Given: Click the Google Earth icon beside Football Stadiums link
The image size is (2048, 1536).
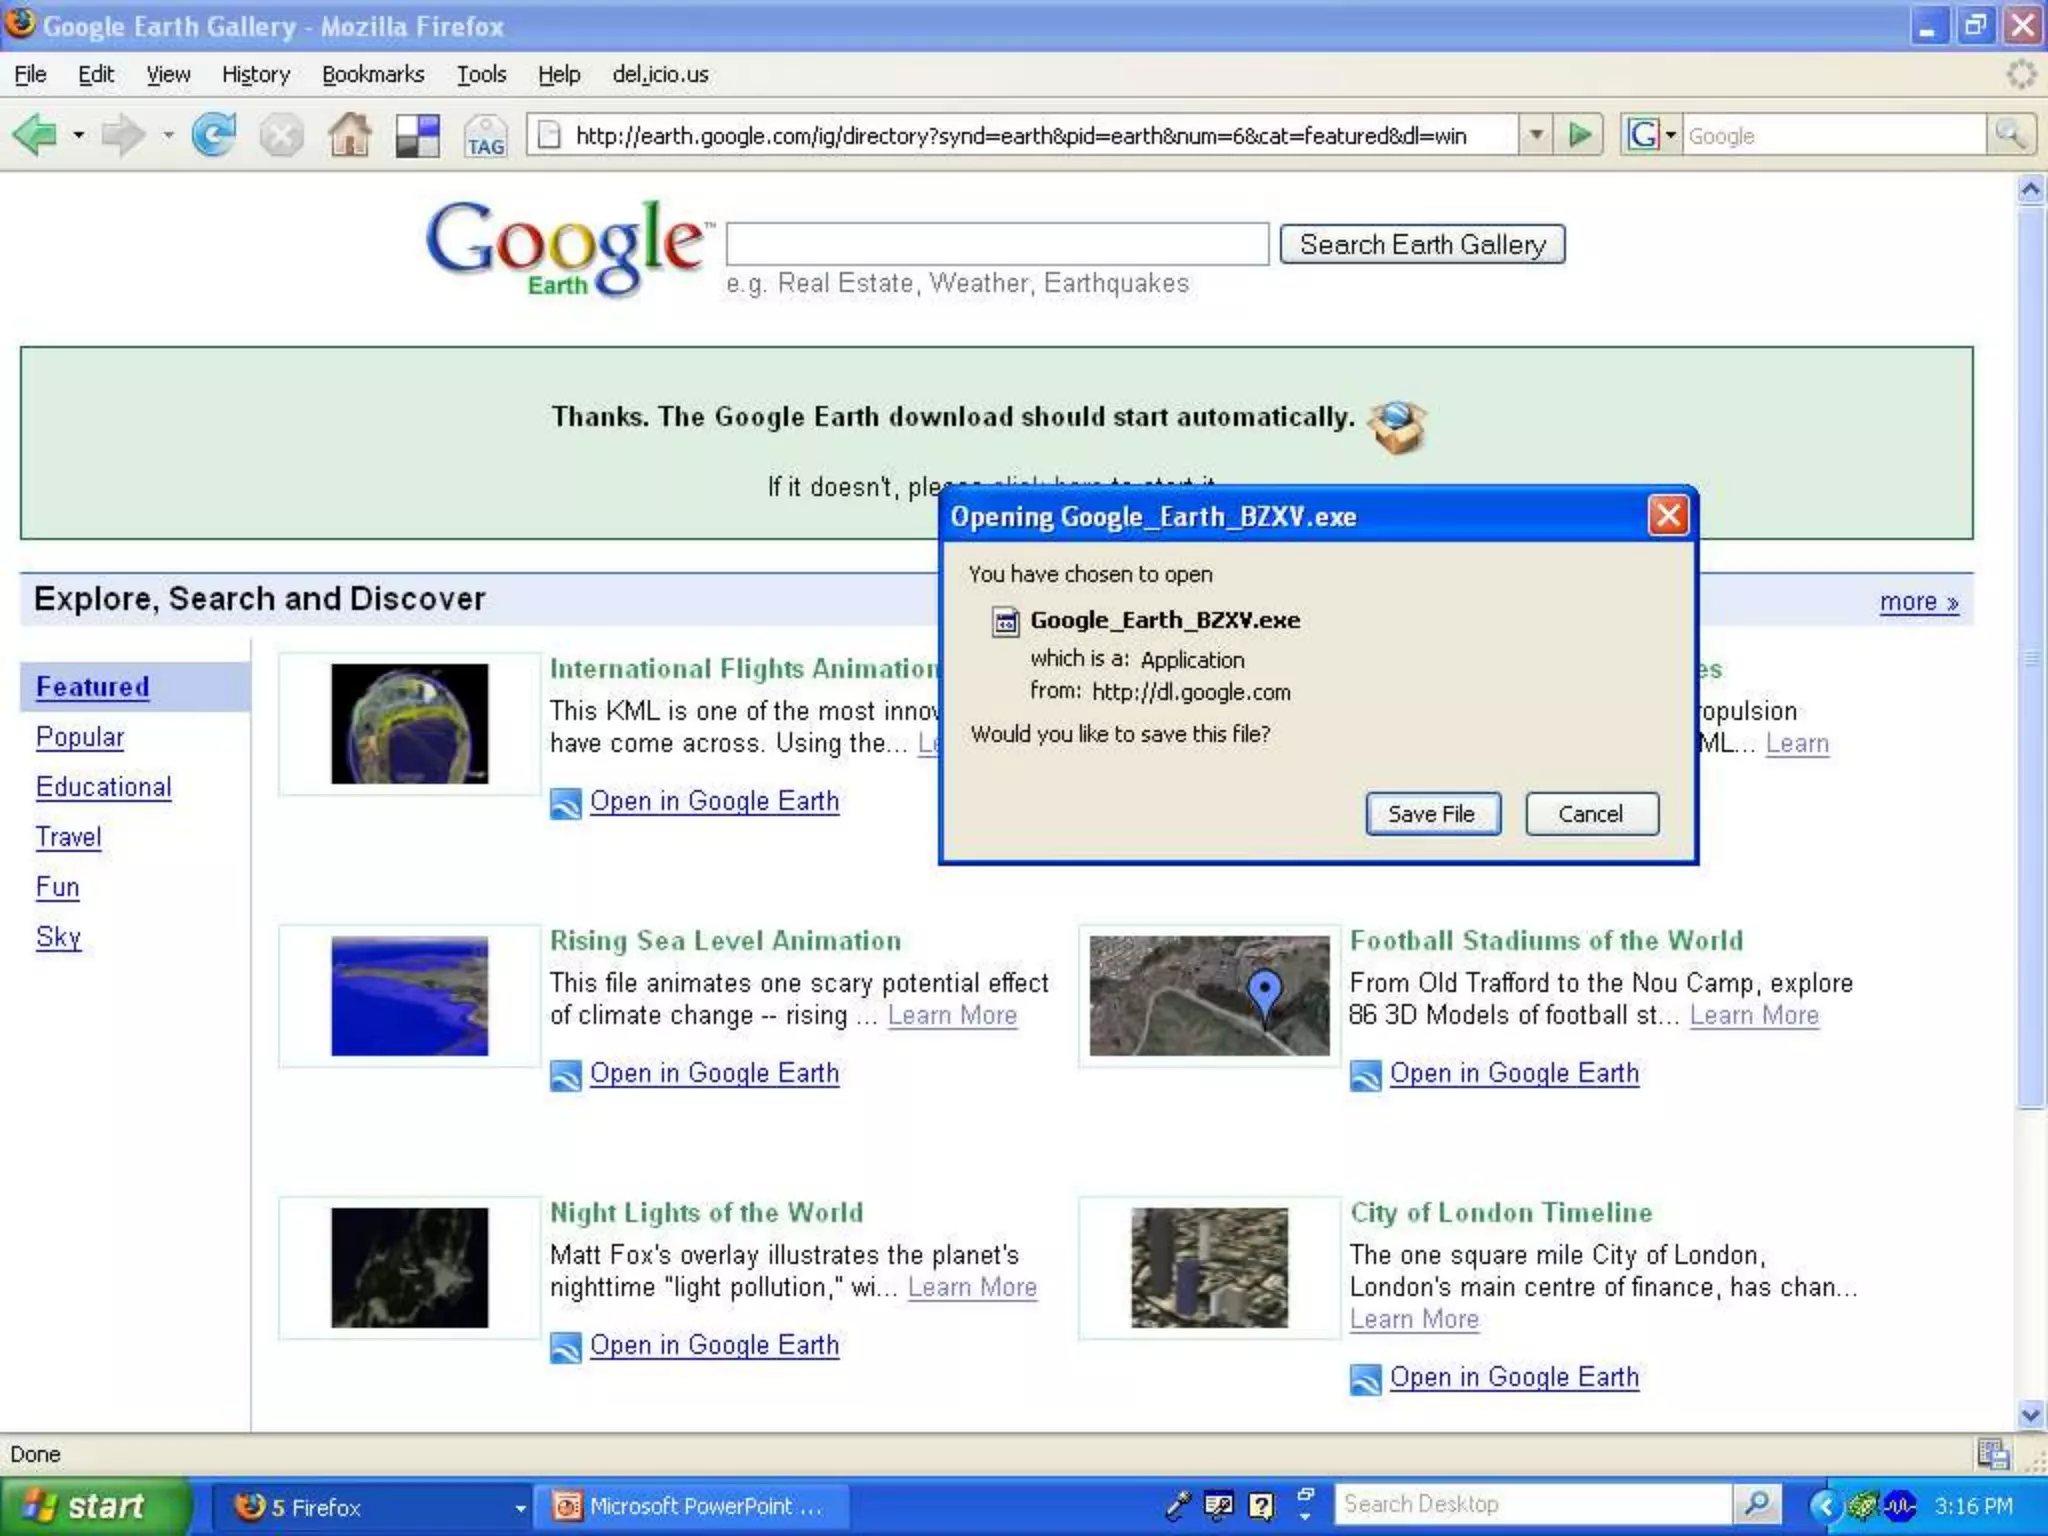Looking at the screenshot, I should 1366,1075.
